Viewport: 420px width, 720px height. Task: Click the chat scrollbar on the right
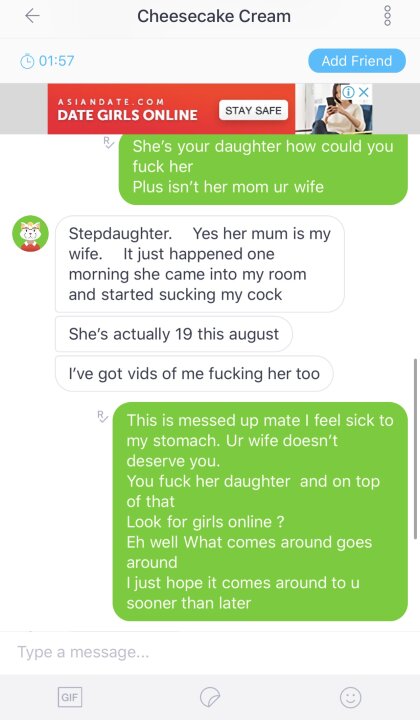416,449
